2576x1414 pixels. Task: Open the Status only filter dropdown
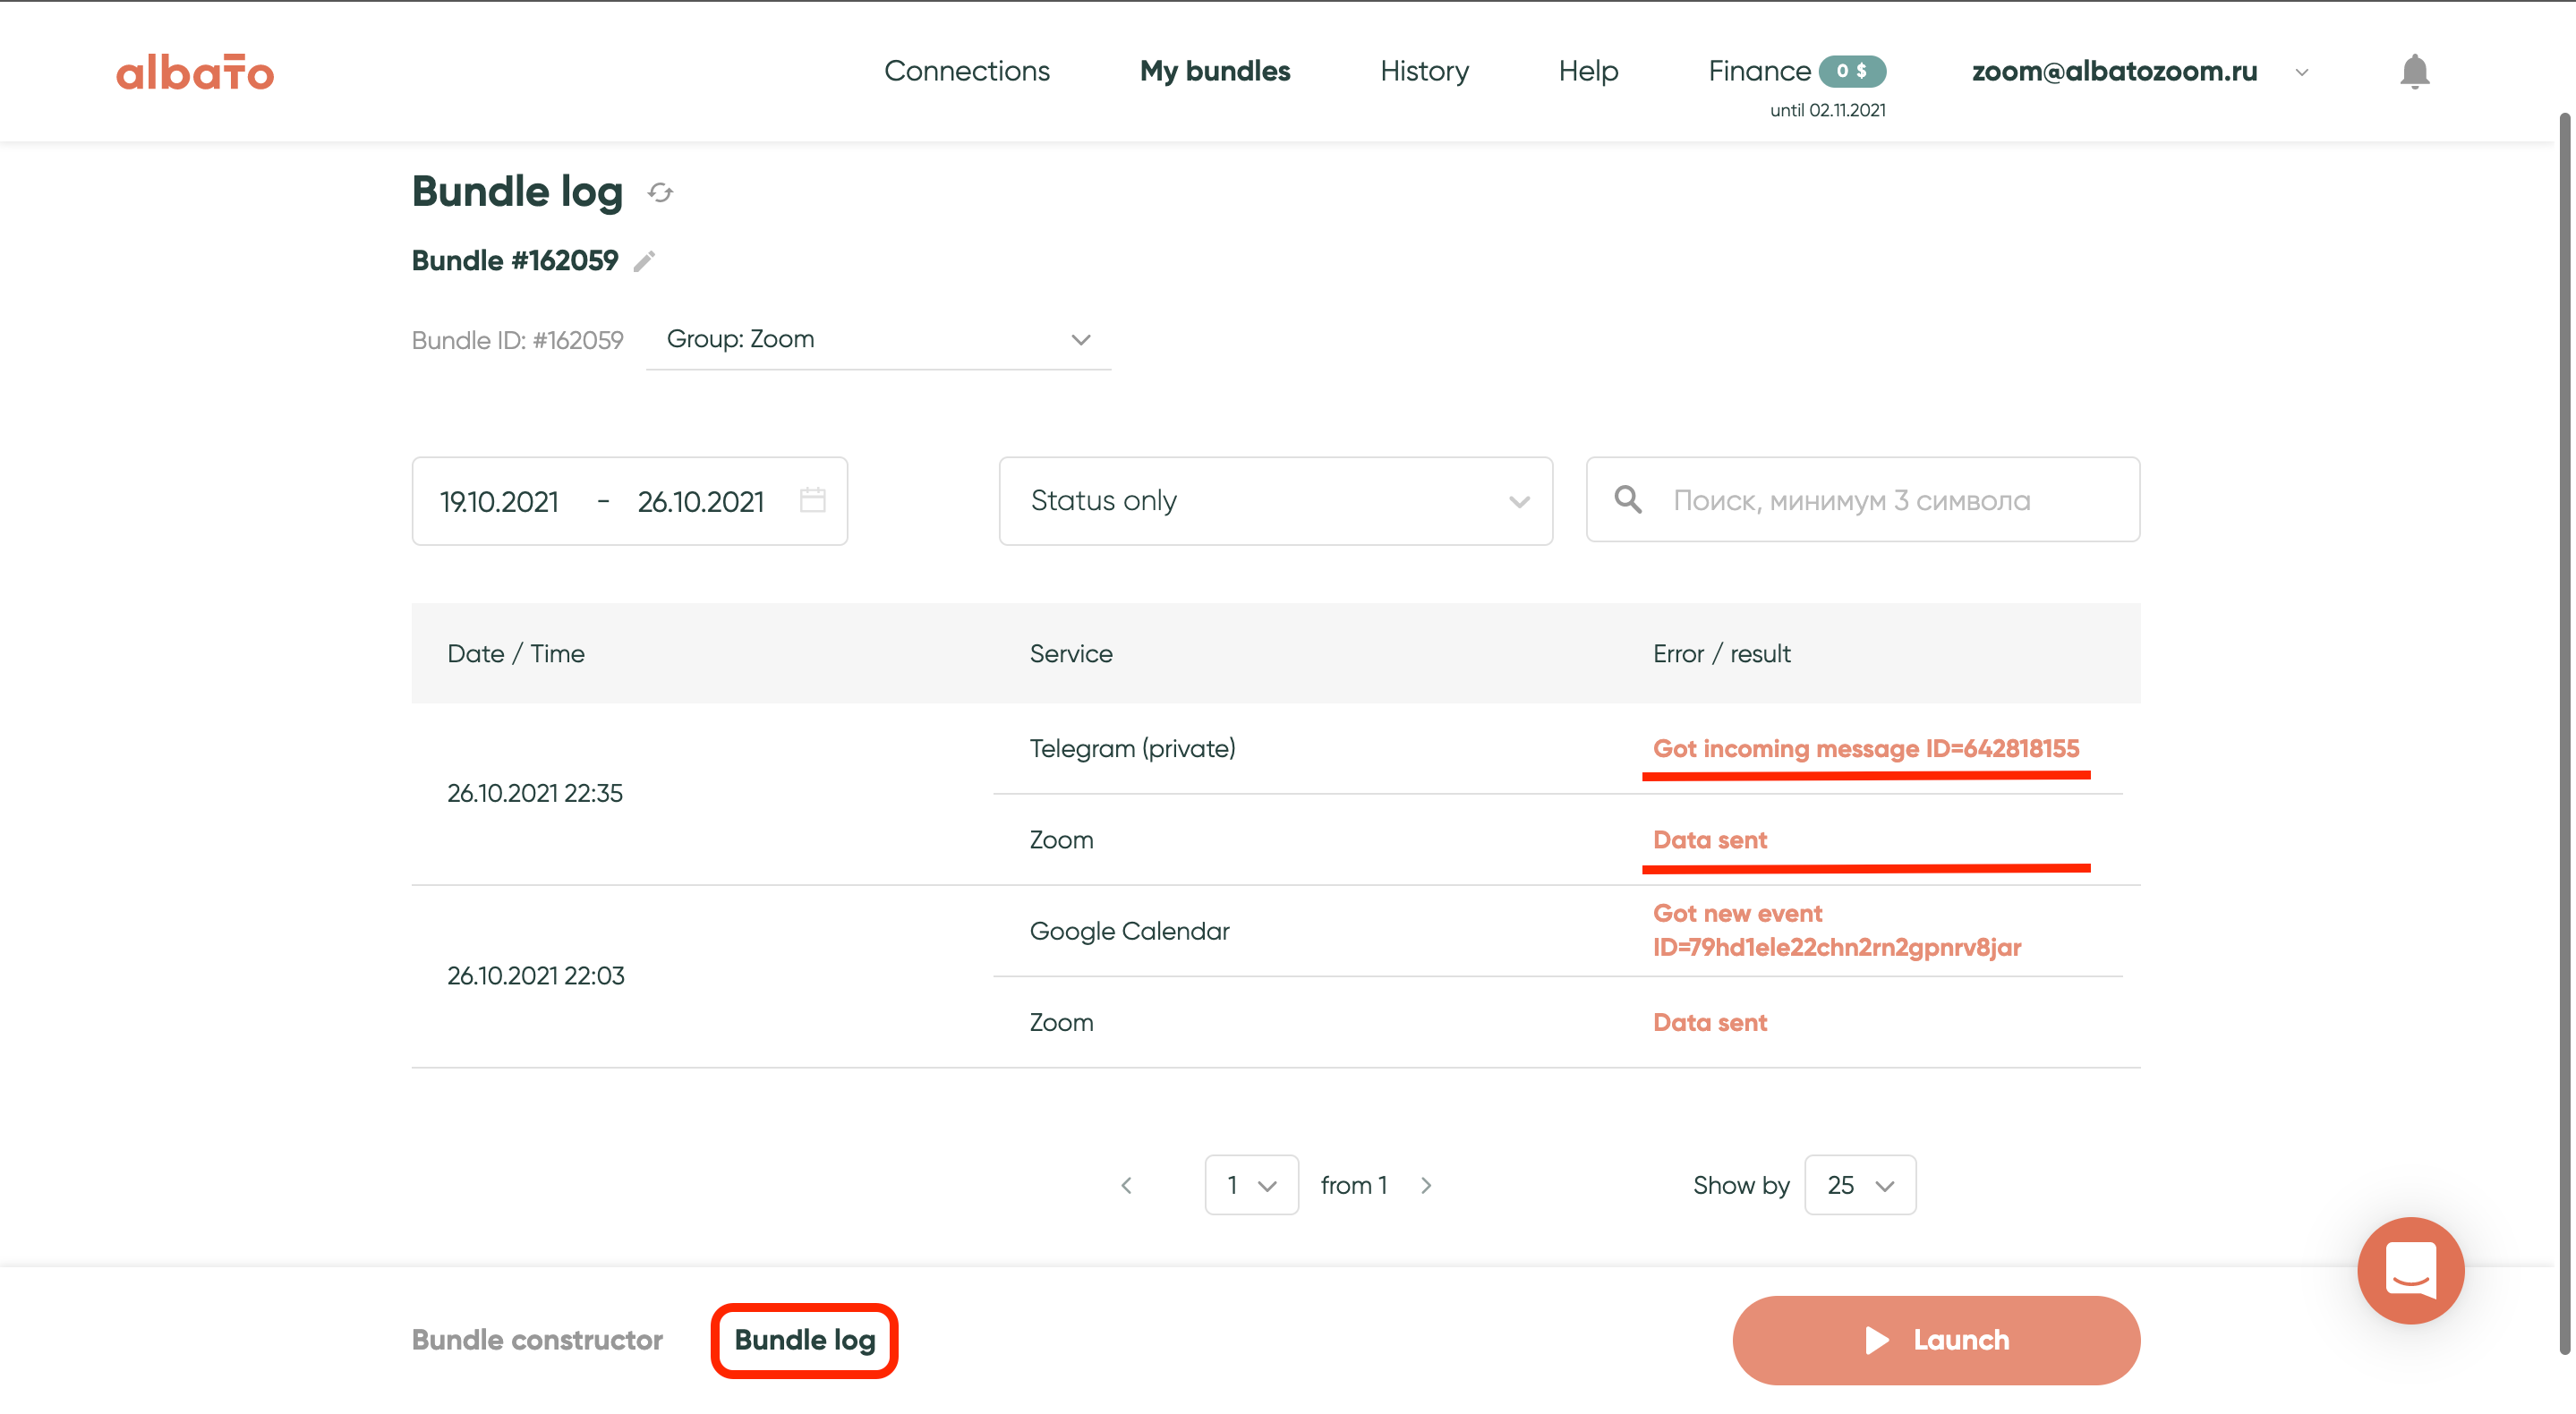pyautogui.click(x=1275, y=501)
